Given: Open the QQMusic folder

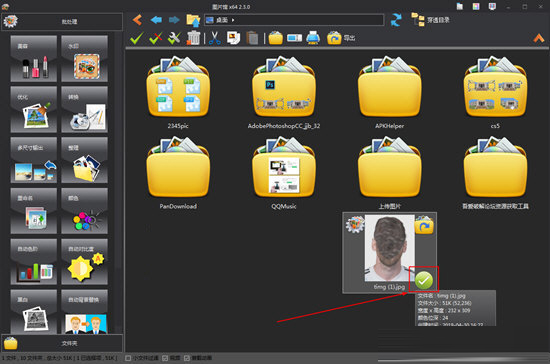Looking at the screenshot, I should pos(284,167).
